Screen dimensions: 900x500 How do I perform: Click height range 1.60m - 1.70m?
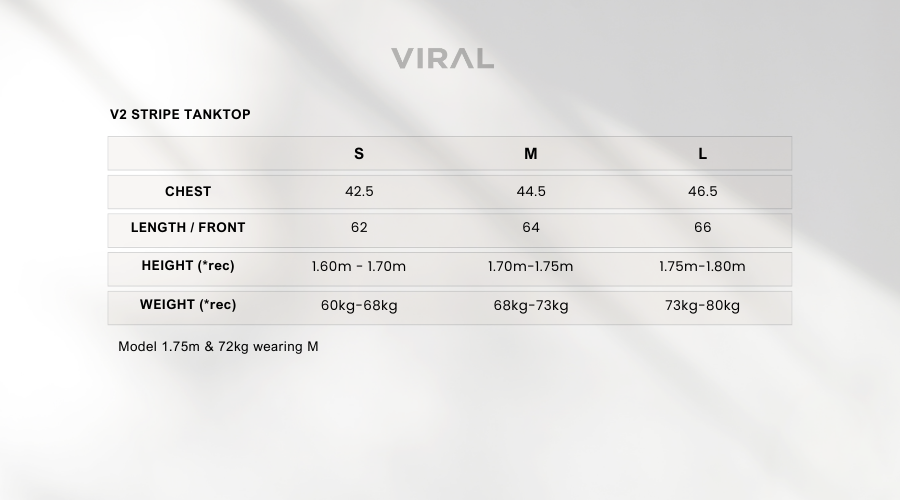click(359, 266)
